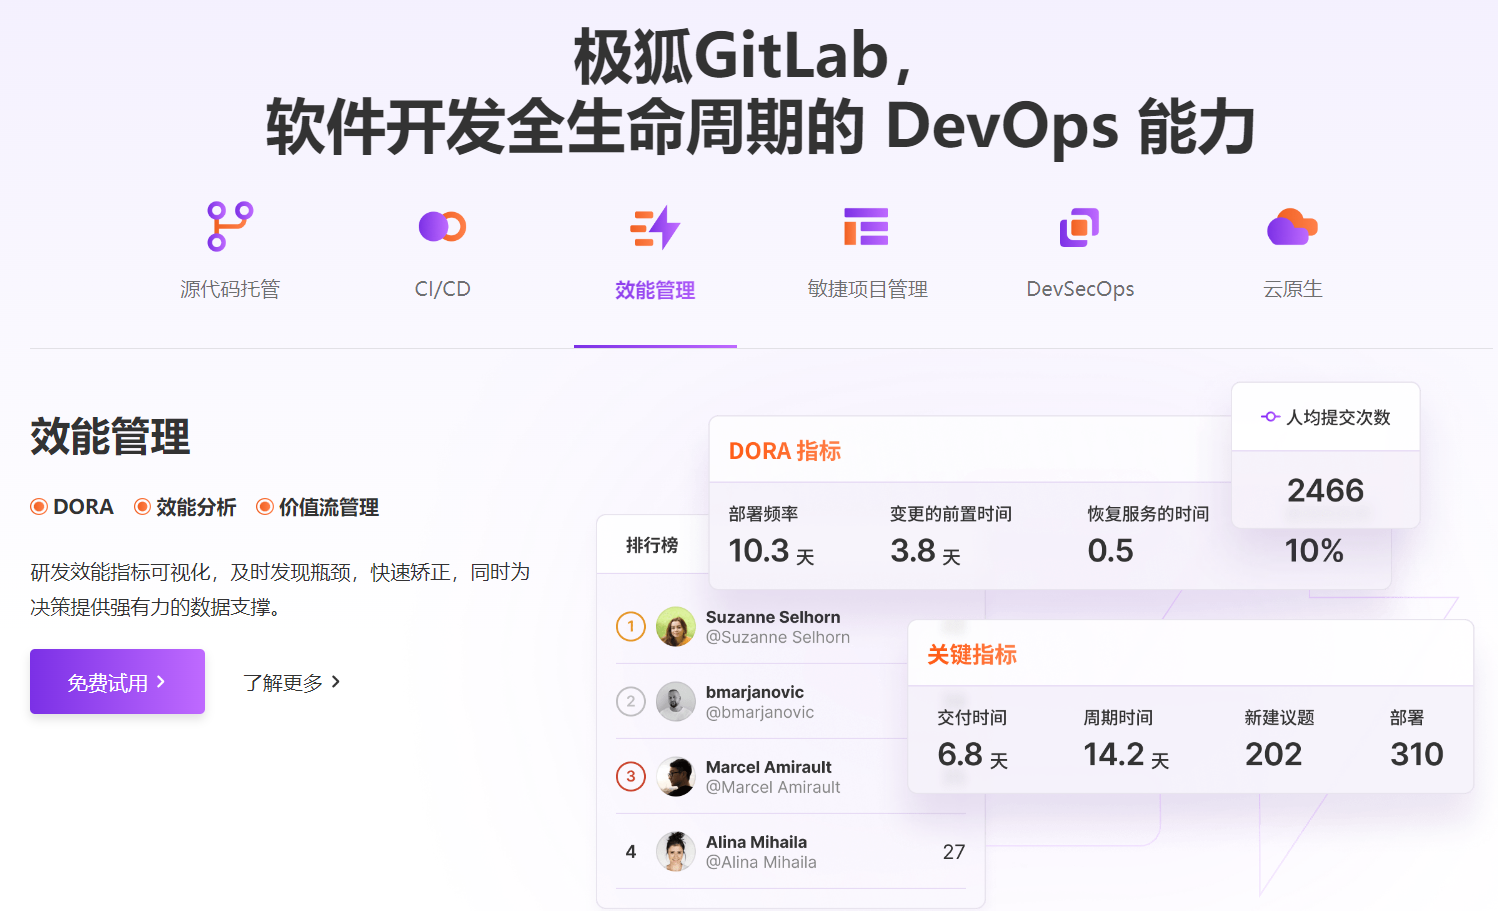This screenshot has height=911, width=1498.
Task: Click the 交付时间 value 6.8 天
Action: pyautogui.click(x=973, y=755)
